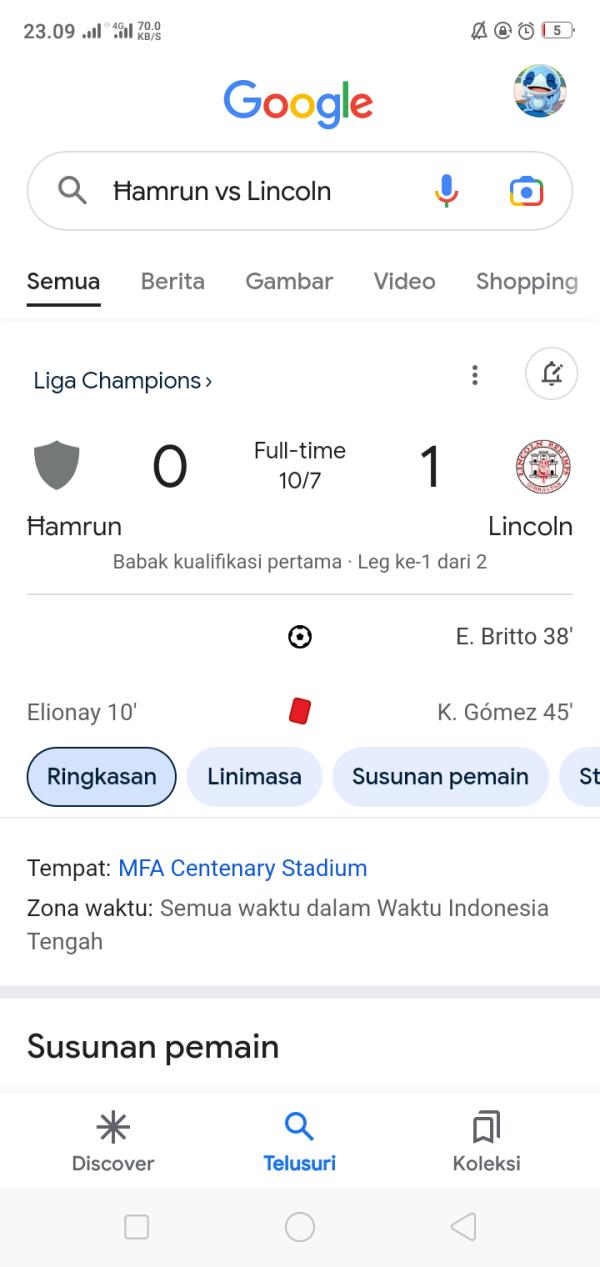
Task: Toggle match notification bell icon
Action: click(x=551, y=374)
